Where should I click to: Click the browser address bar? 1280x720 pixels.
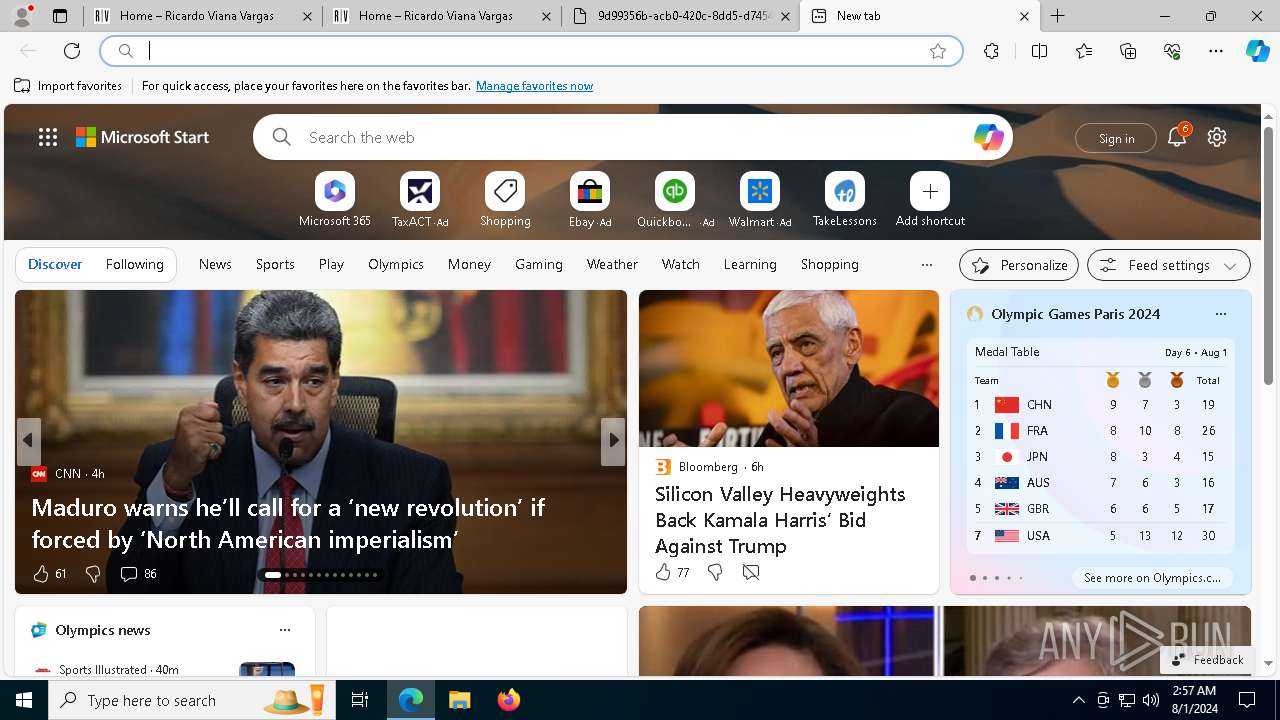[530, 51]
